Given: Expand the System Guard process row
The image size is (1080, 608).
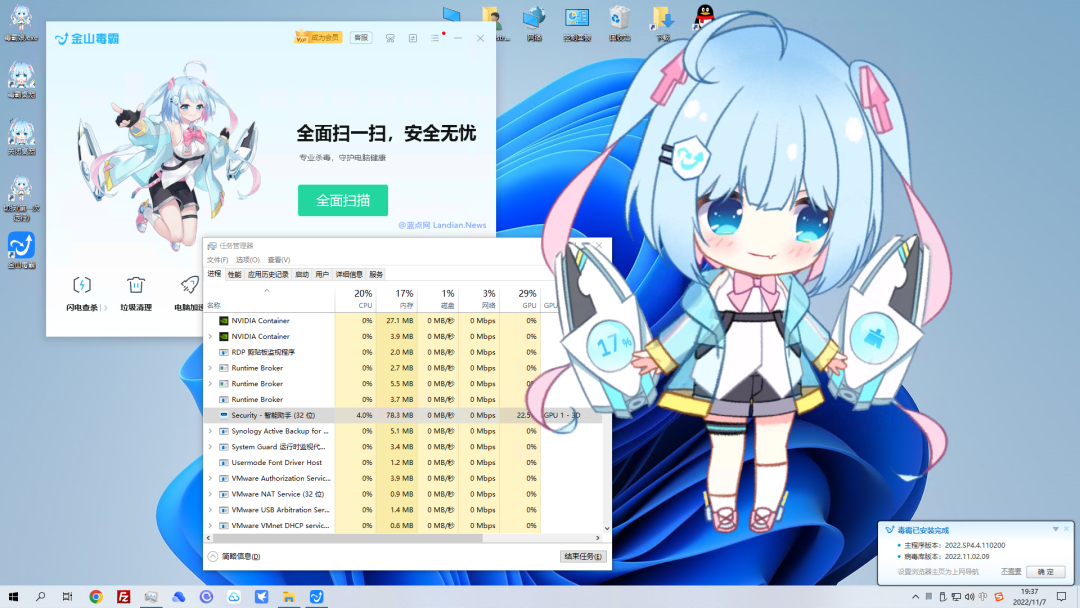Looking at the screenshot, I should pos(210,448).
